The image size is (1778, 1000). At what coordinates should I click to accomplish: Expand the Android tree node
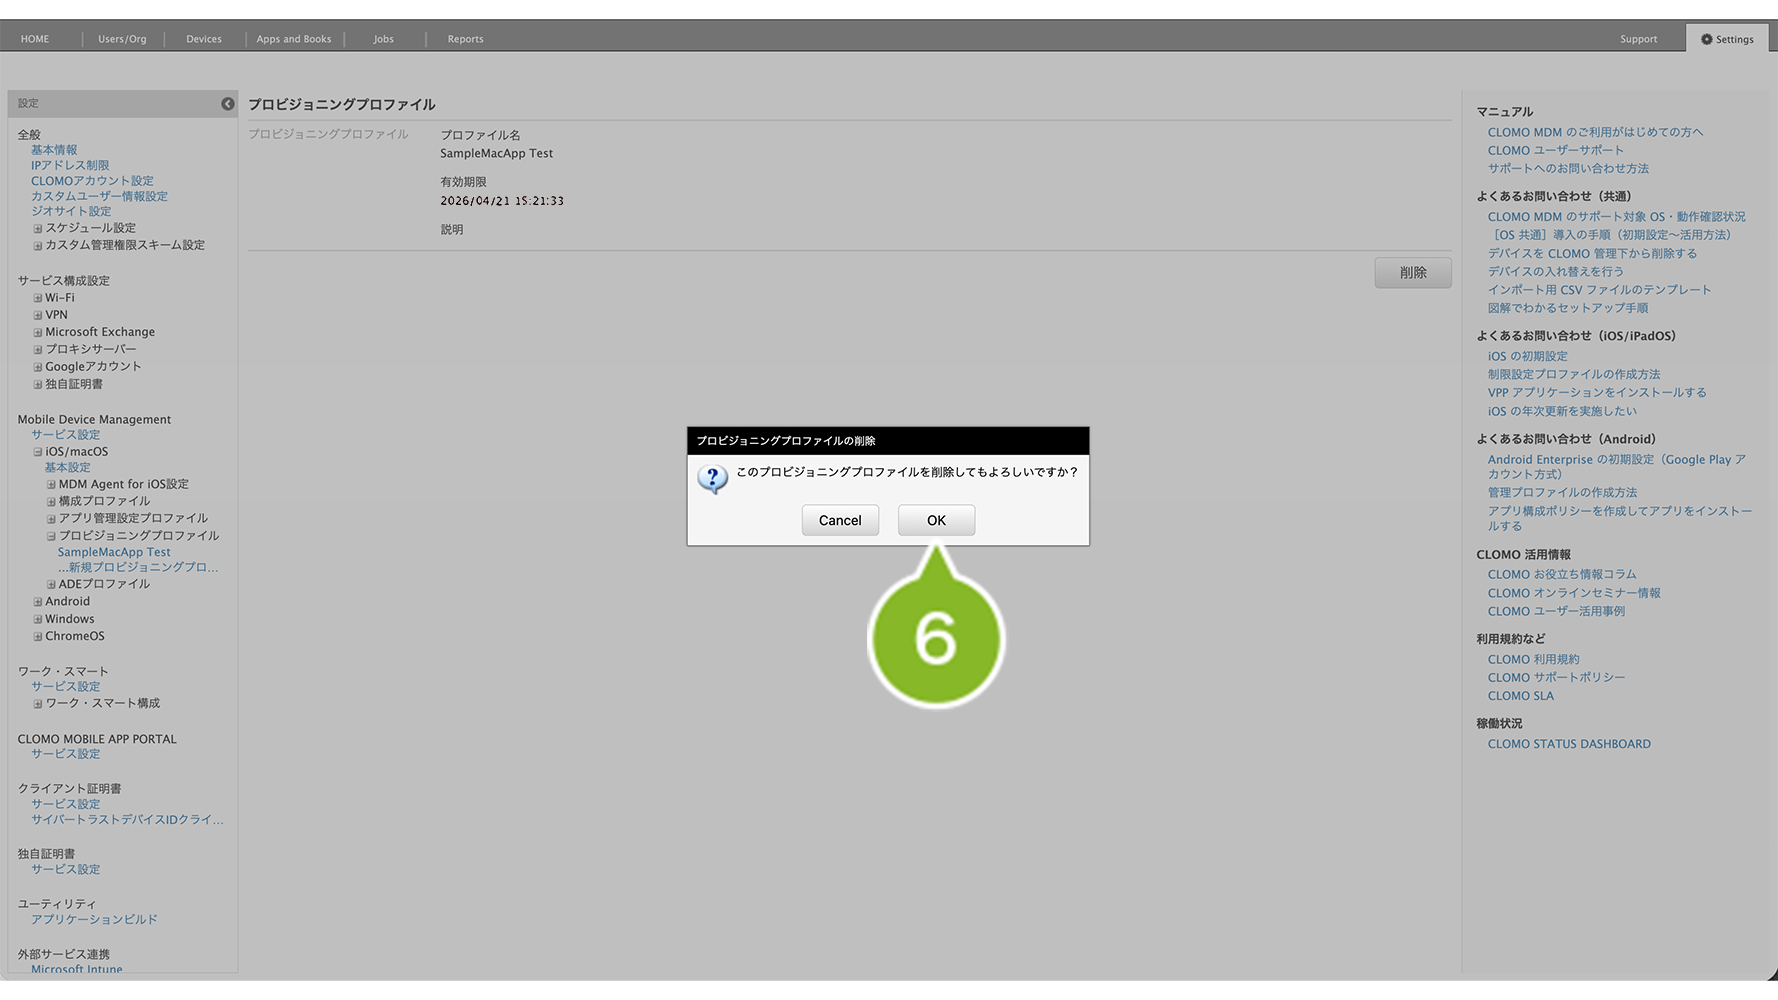click(x=38, y=602)
